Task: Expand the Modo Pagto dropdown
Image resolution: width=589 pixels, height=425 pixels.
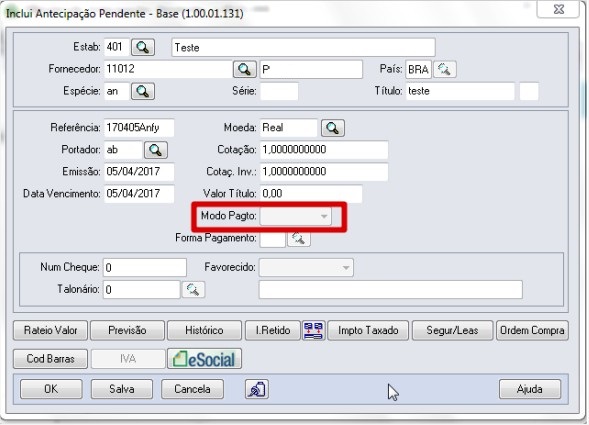Action: 296,216
